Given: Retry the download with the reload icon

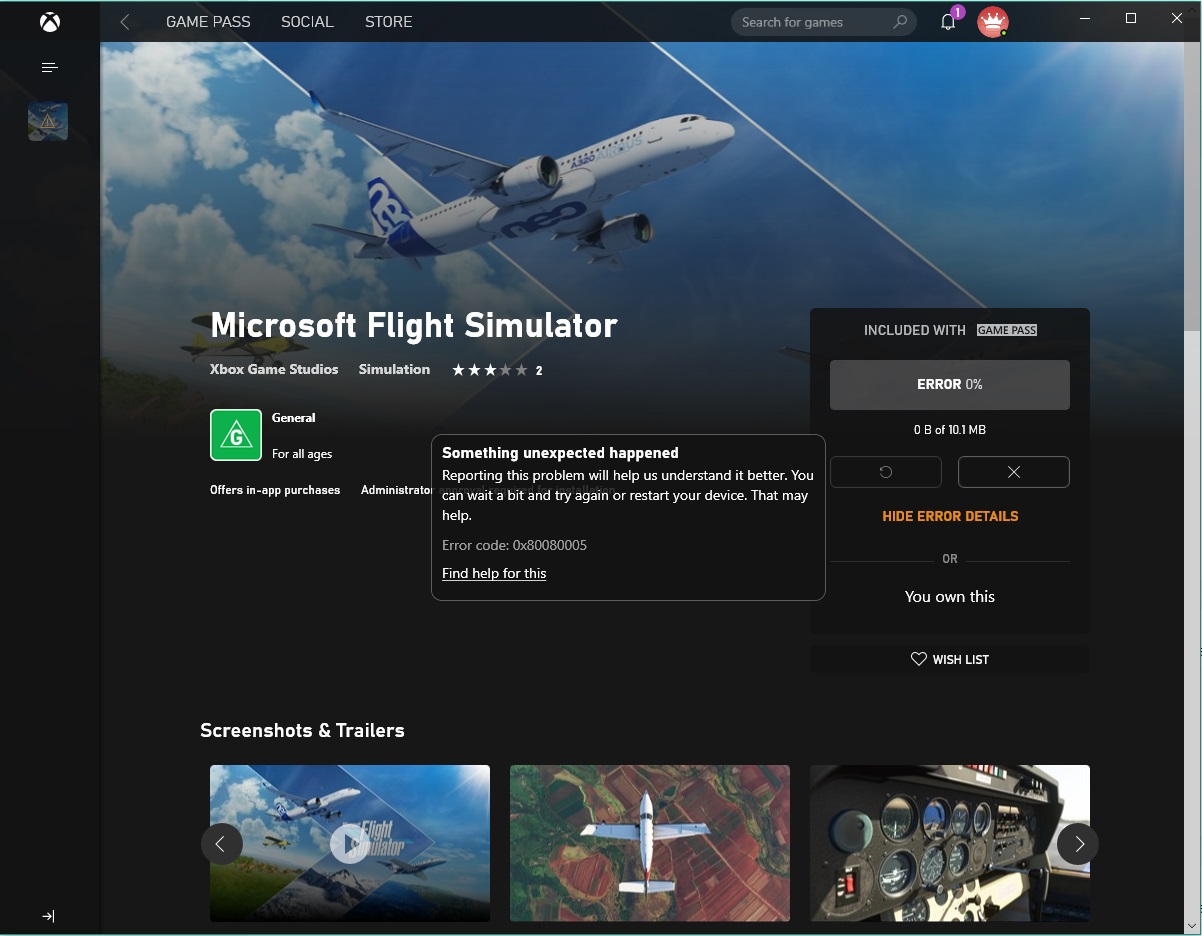Looking at the screenshot, I should pos(886,472).
